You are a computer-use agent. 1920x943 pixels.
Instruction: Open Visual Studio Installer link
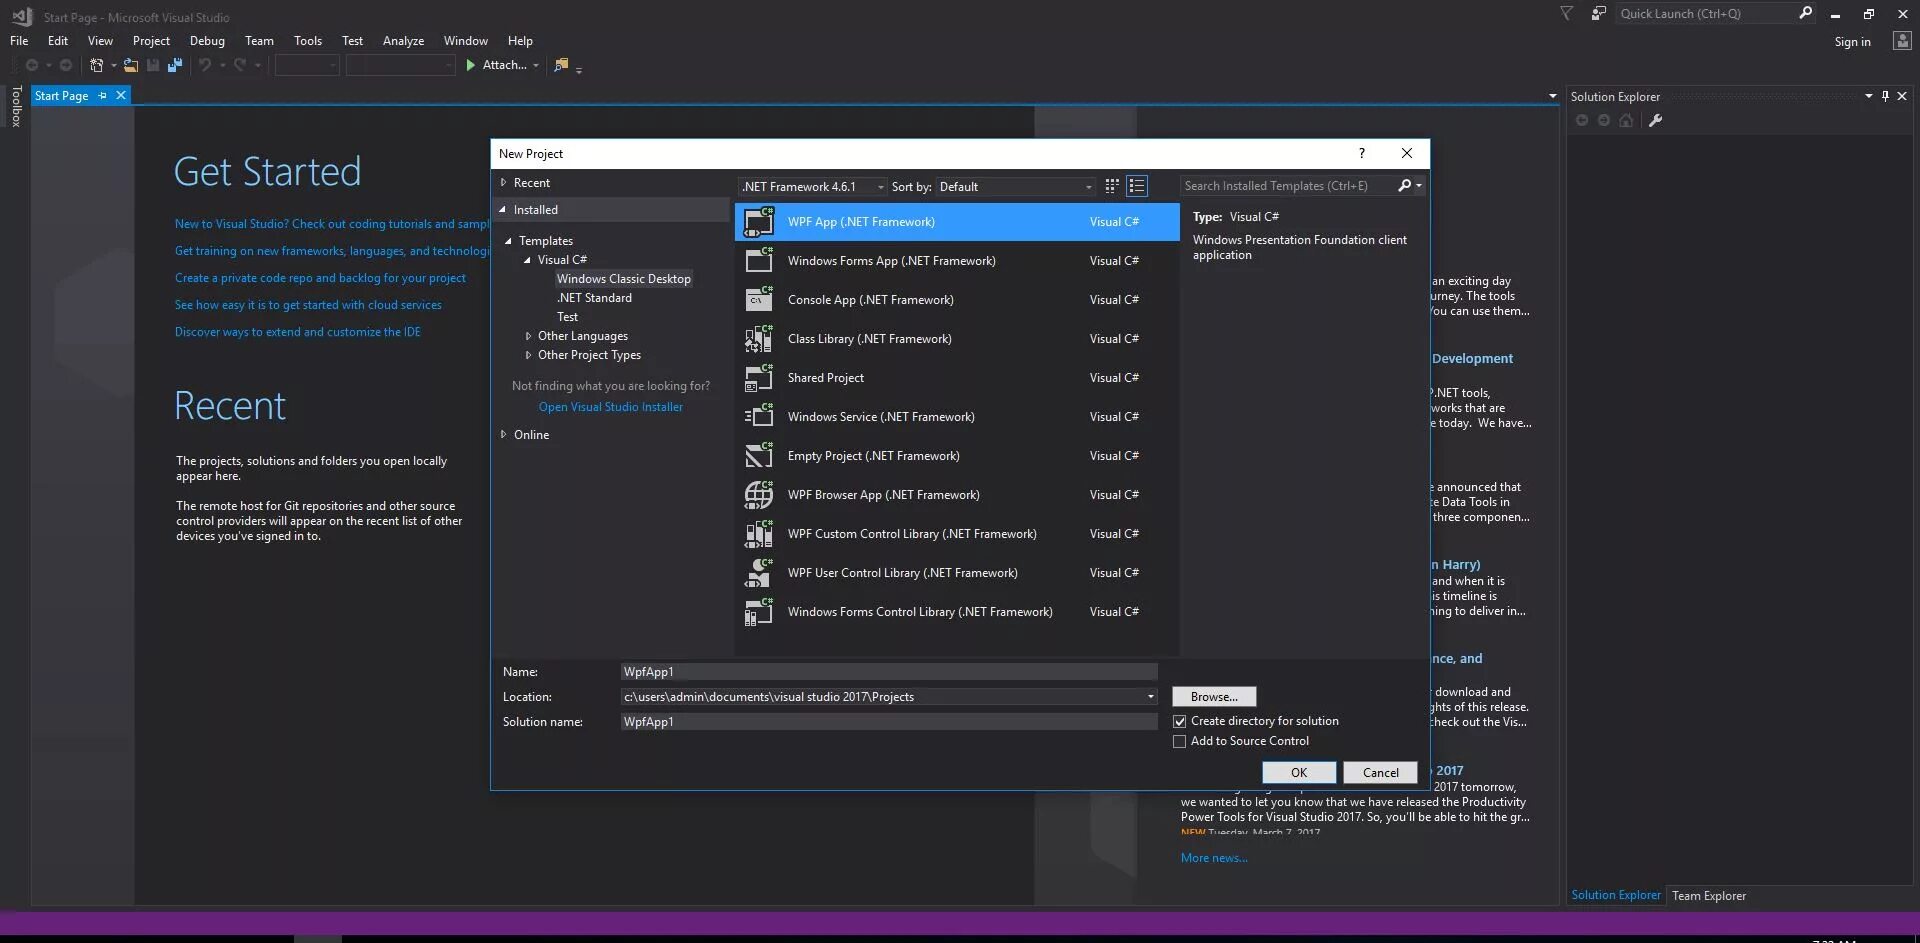click(611, 407)
